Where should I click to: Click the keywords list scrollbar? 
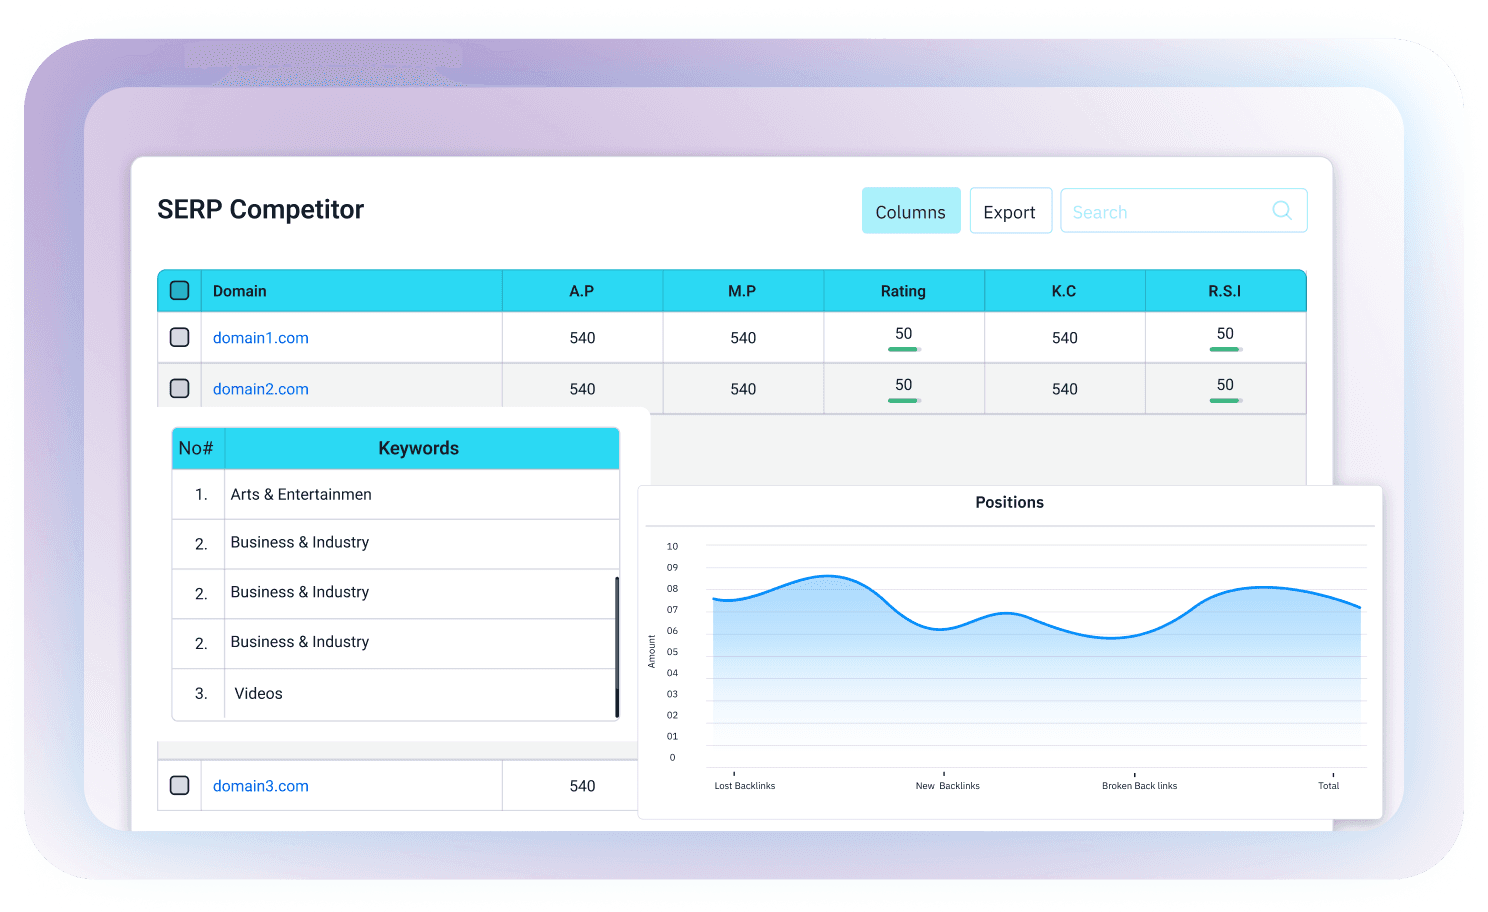617,646
